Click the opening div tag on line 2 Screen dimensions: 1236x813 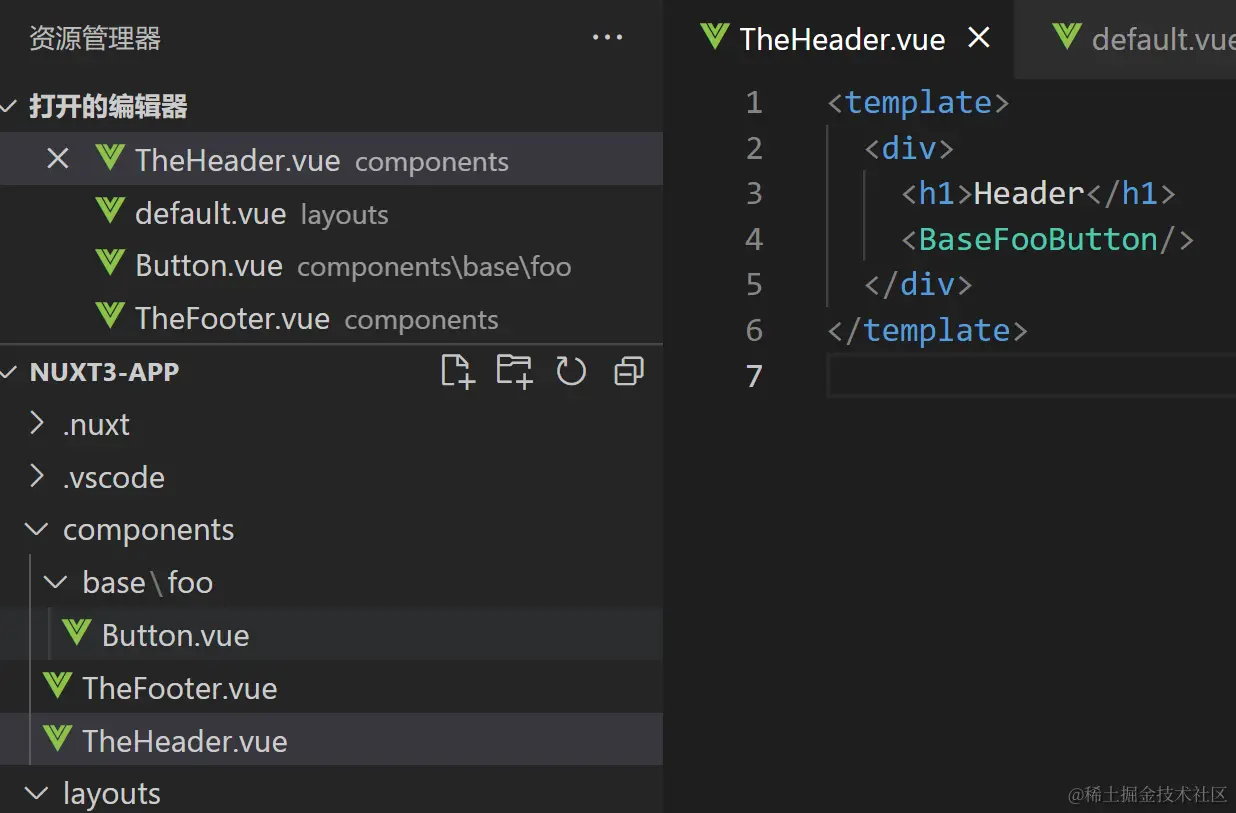[x=909, y=148]
